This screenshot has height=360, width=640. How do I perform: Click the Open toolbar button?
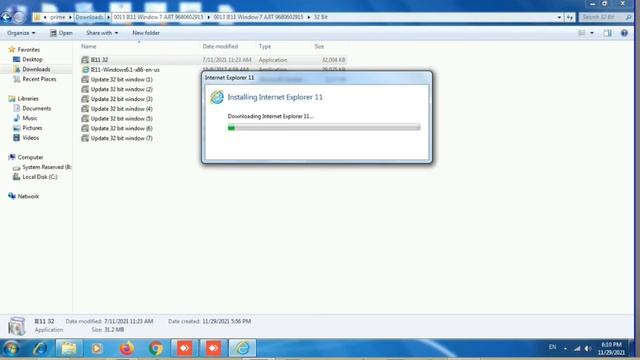click(61, 33)
